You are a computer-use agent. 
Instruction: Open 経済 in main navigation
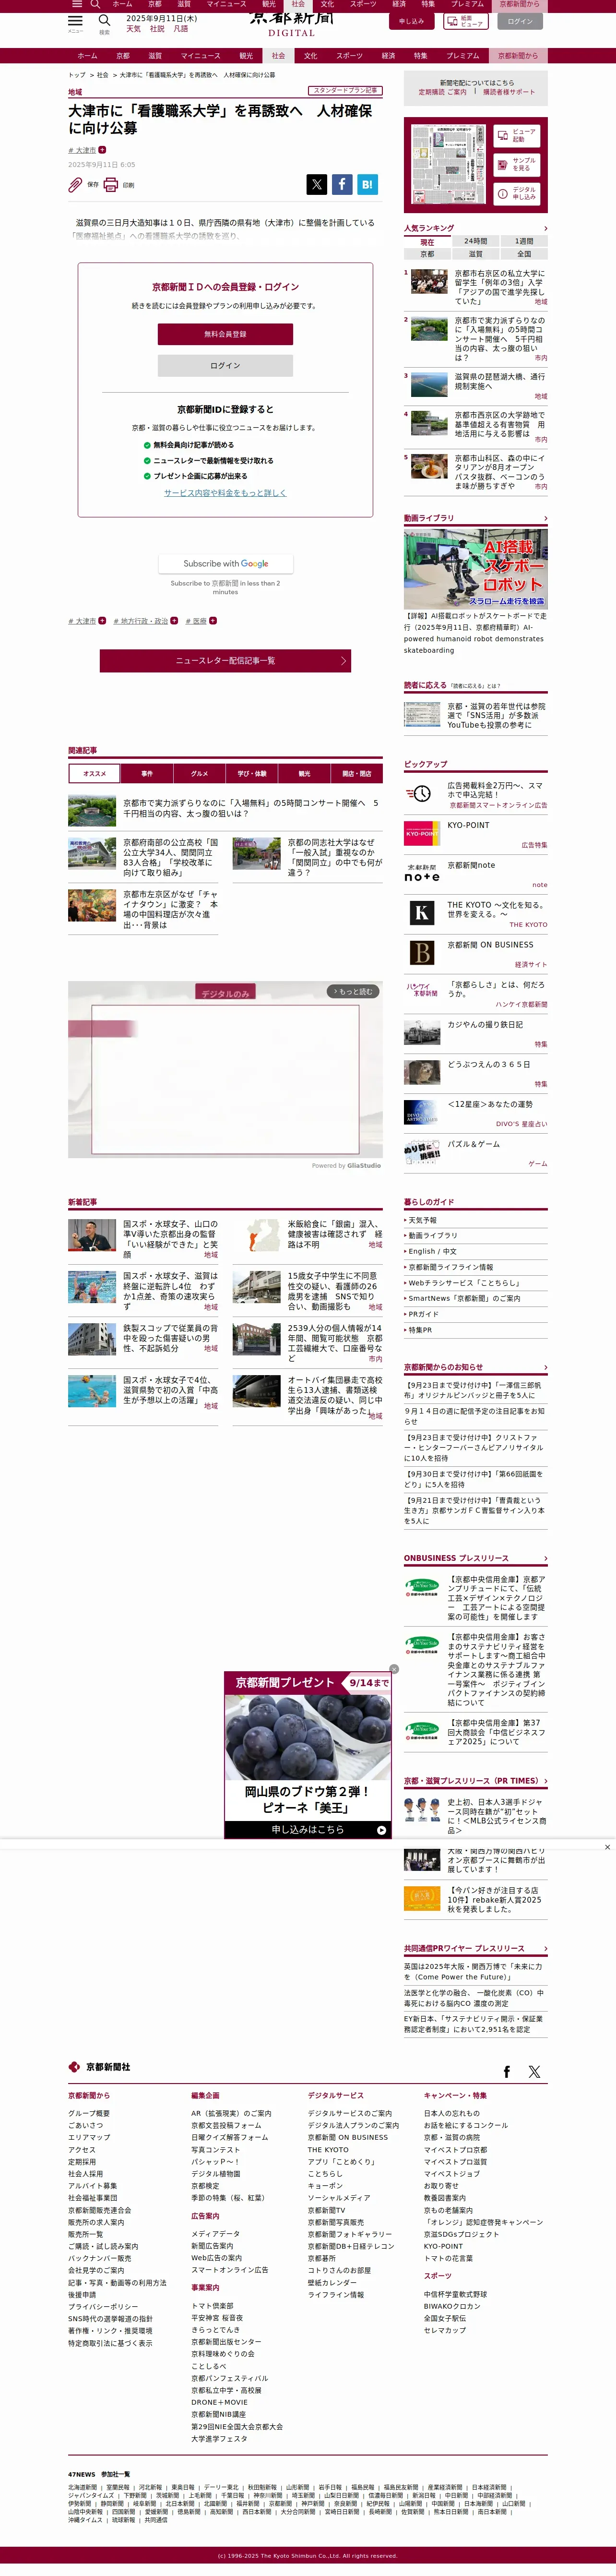pyautogui.click(x=388, y=56)
